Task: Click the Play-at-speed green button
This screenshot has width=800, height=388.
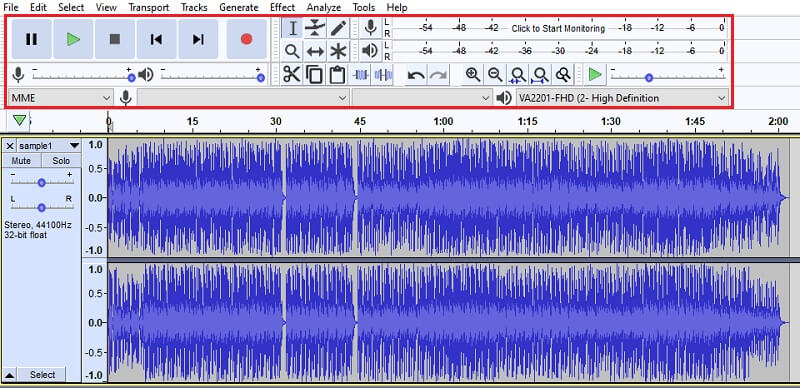Action: [x=594, y=75]
